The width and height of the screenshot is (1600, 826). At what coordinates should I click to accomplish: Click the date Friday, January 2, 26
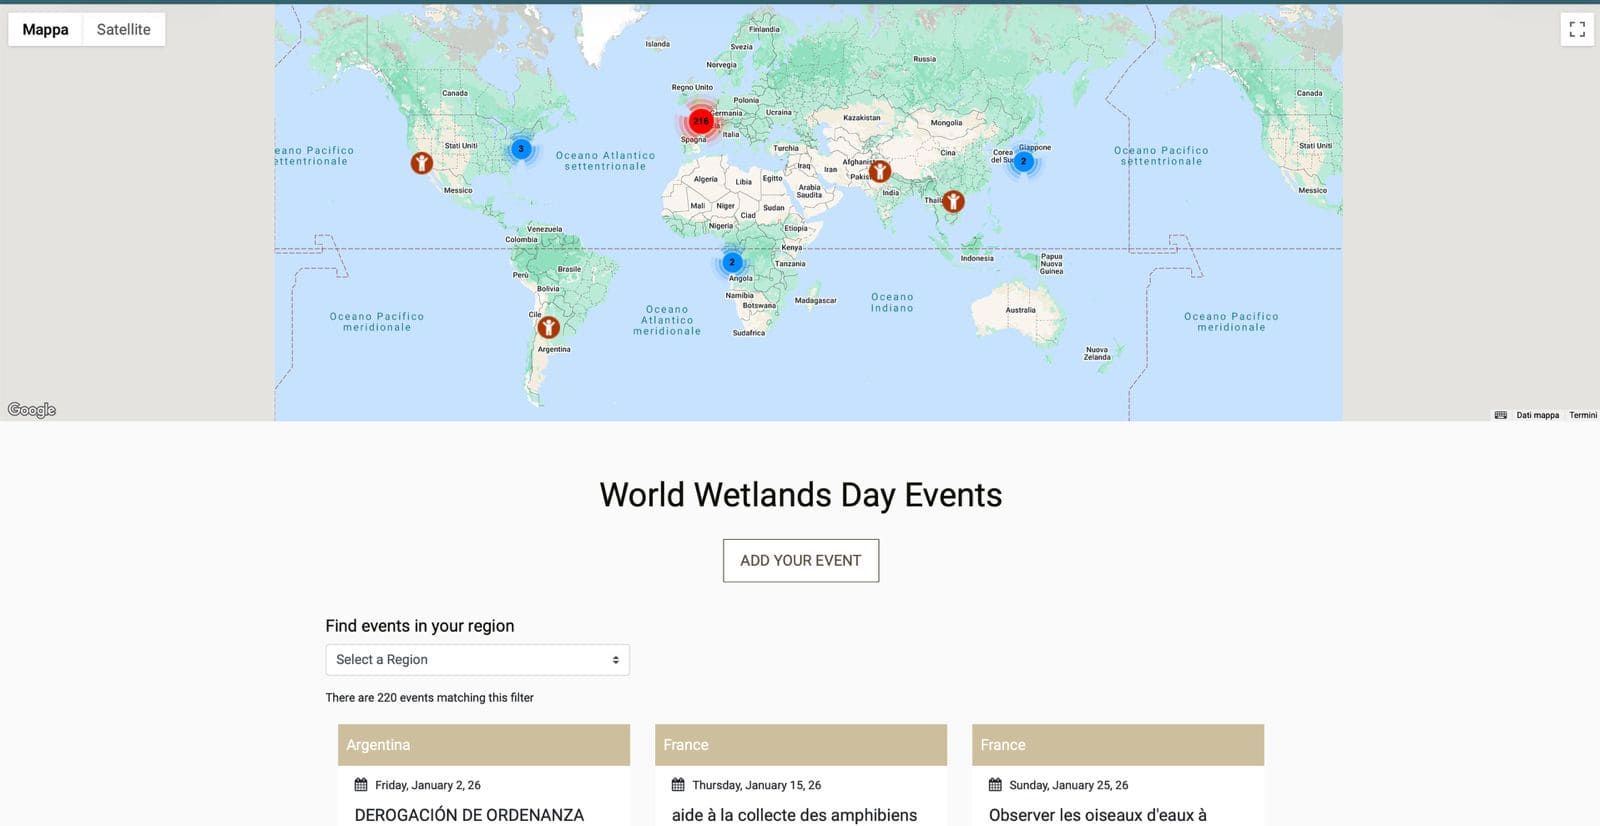[428, 786]
